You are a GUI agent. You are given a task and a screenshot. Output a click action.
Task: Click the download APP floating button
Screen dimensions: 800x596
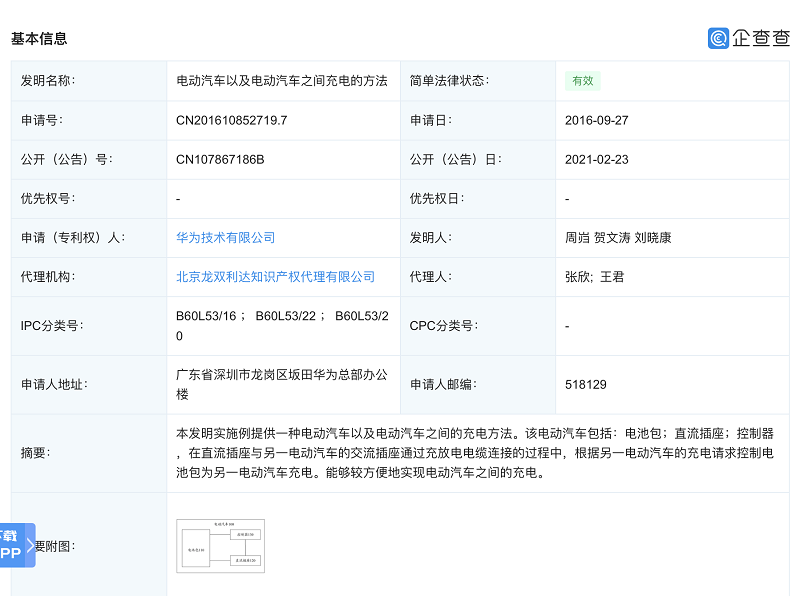coord(17,545)
